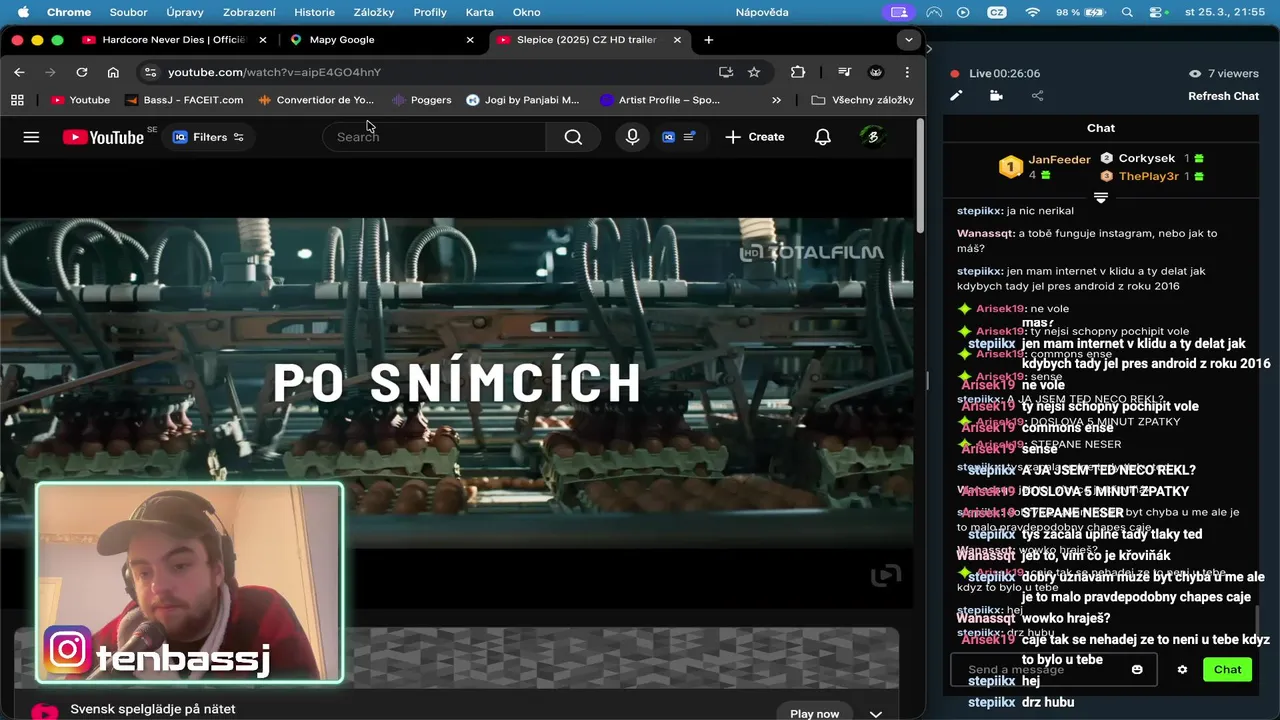Open the Chrome three-dot menu
This screenshot has height=720, width=1280.
click(x=907, y=72)
